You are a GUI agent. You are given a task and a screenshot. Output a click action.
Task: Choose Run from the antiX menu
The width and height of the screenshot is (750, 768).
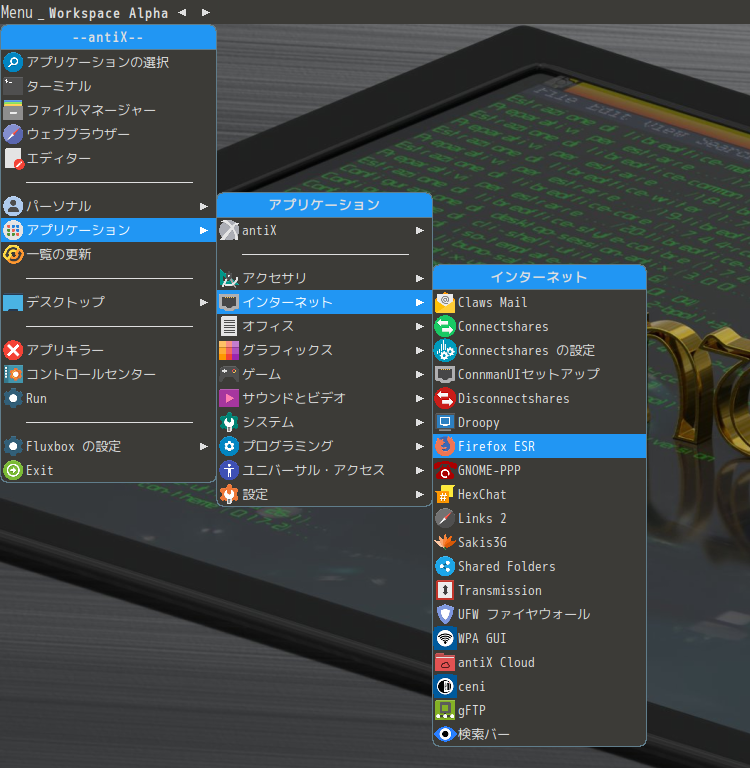point(108,398)
